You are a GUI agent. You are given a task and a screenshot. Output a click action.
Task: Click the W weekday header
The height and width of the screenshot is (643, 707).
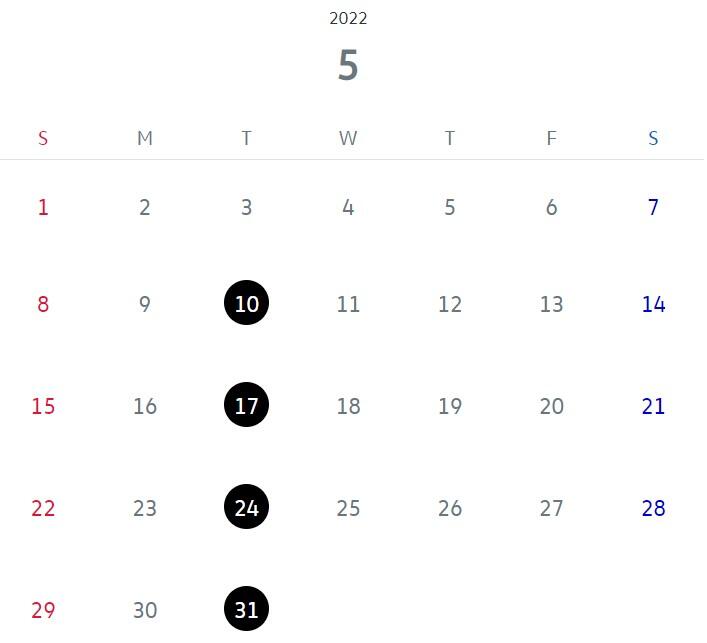349,138
